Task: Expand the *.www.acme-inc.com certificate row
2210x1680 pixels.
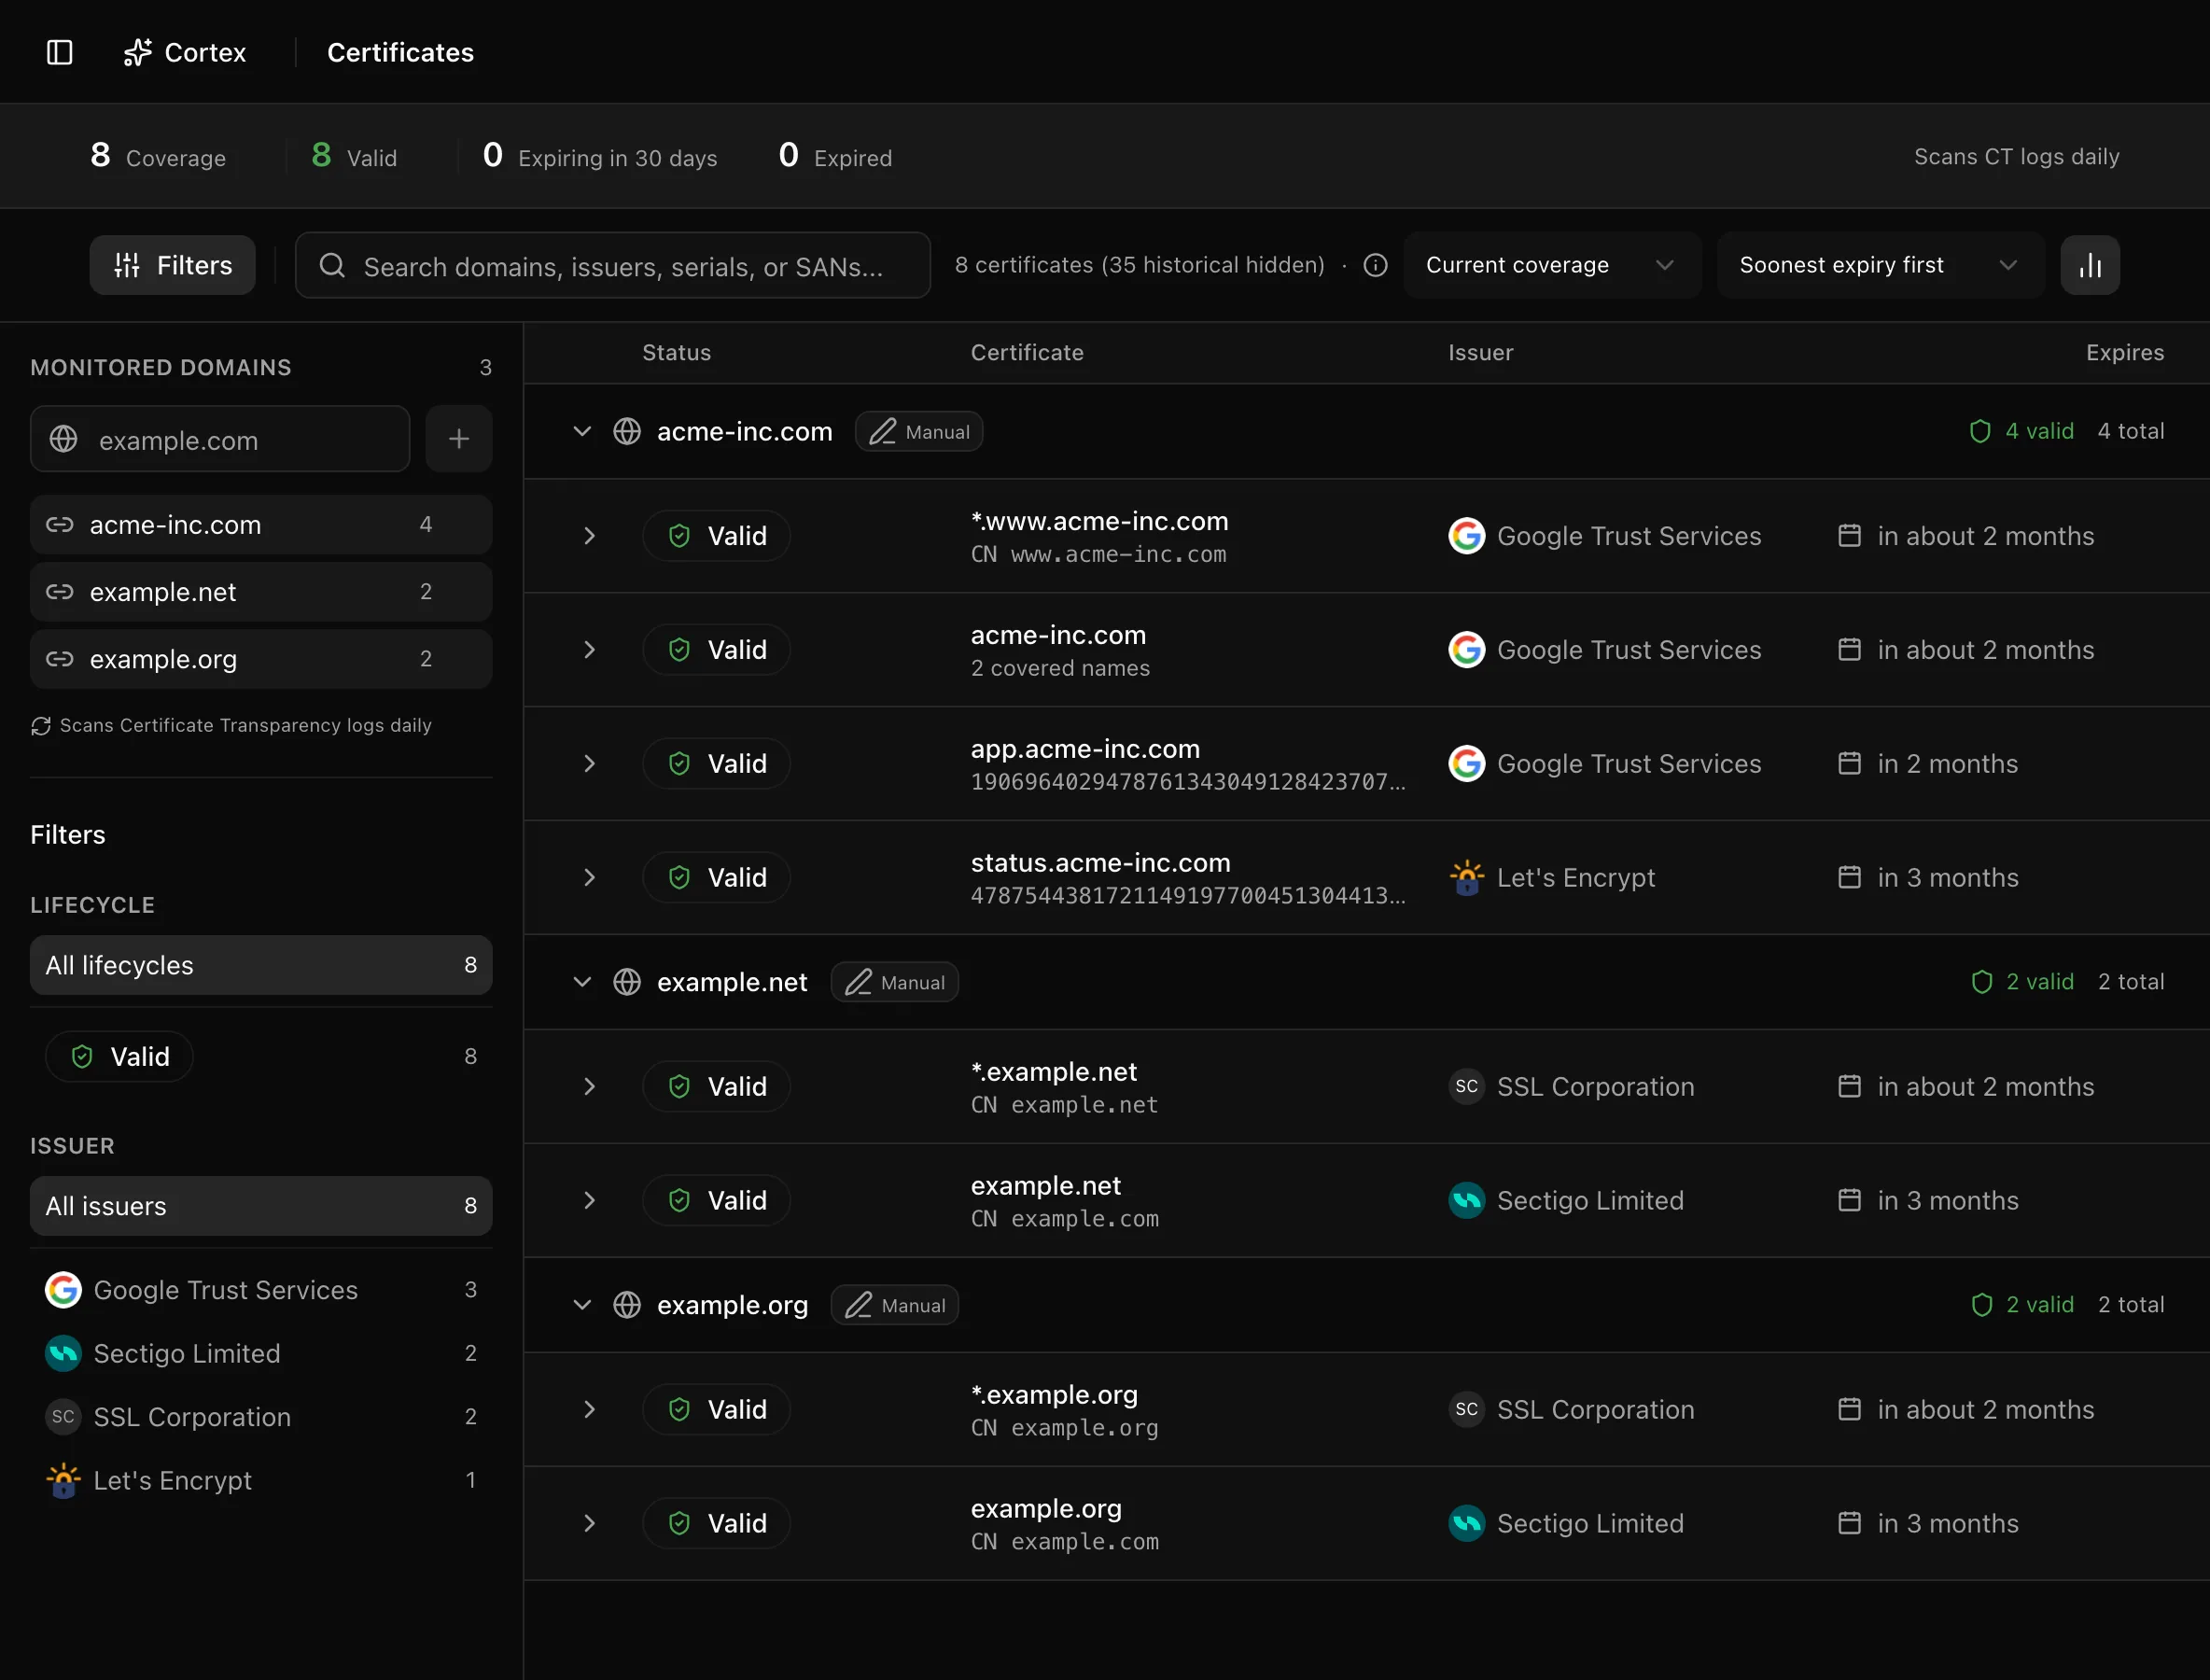Action: coord(590,536)
